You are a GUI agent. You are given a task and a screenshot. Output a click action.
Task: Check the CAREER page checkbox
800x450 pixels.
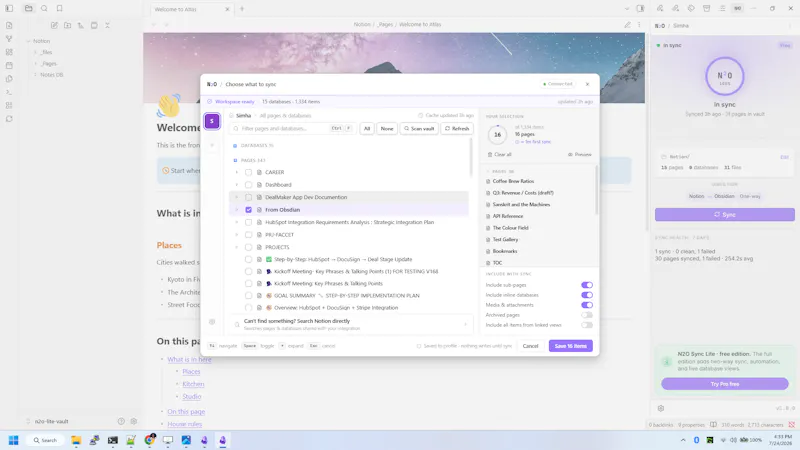coord(248,172)
